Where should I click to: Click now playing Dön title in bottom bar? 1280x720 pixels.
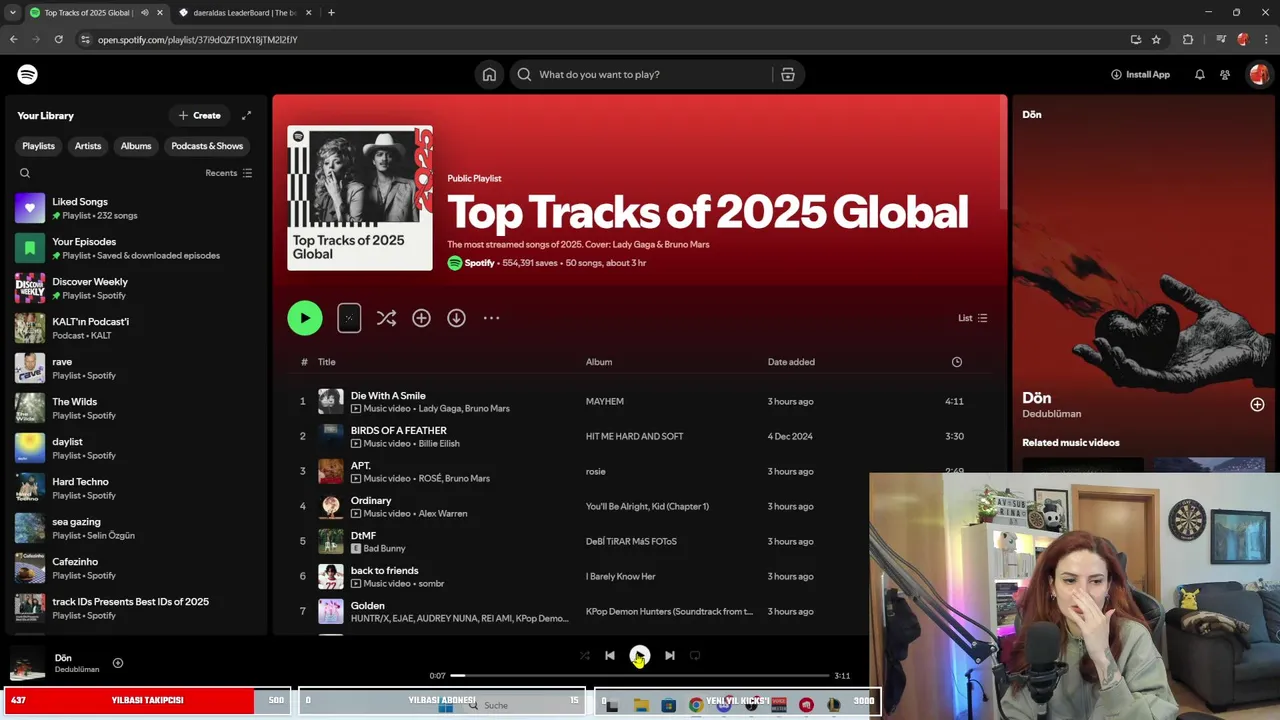(63, 658)
